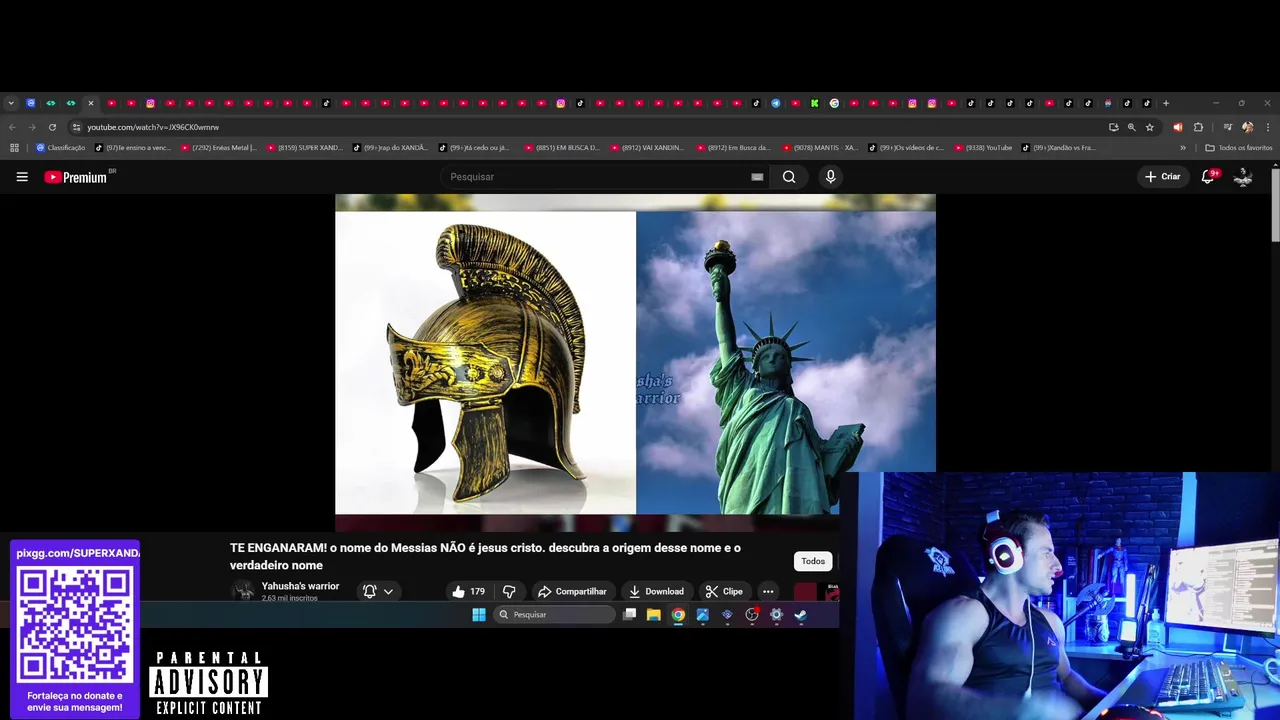Dislike the video

pos(509,591)
